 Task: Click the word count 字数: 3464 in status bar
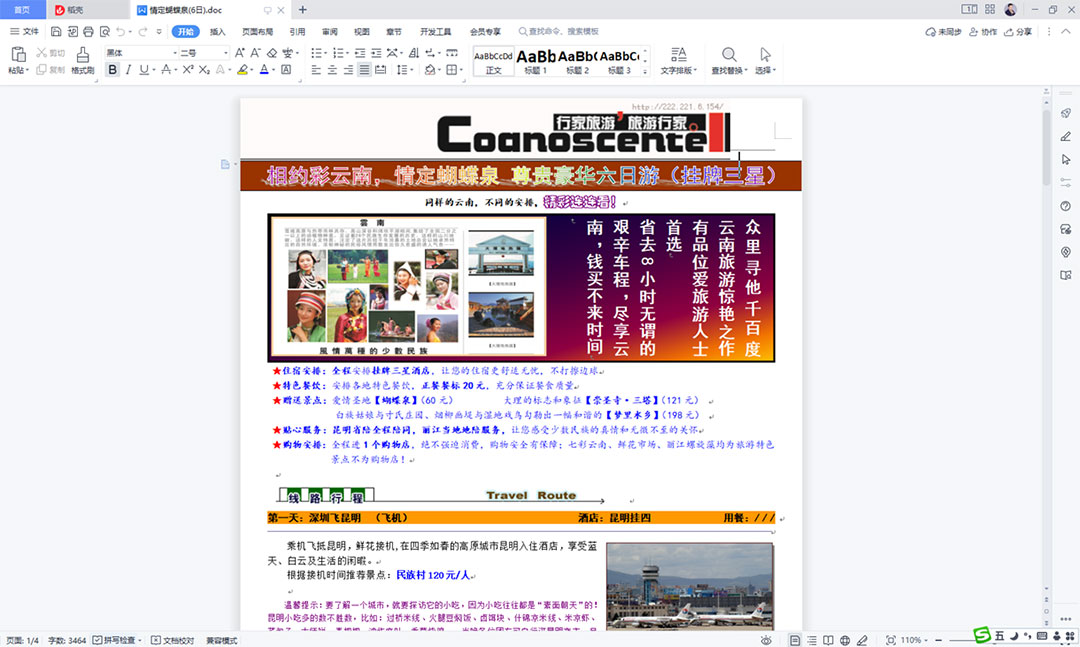pyautogui.click(x=66, y=640)
